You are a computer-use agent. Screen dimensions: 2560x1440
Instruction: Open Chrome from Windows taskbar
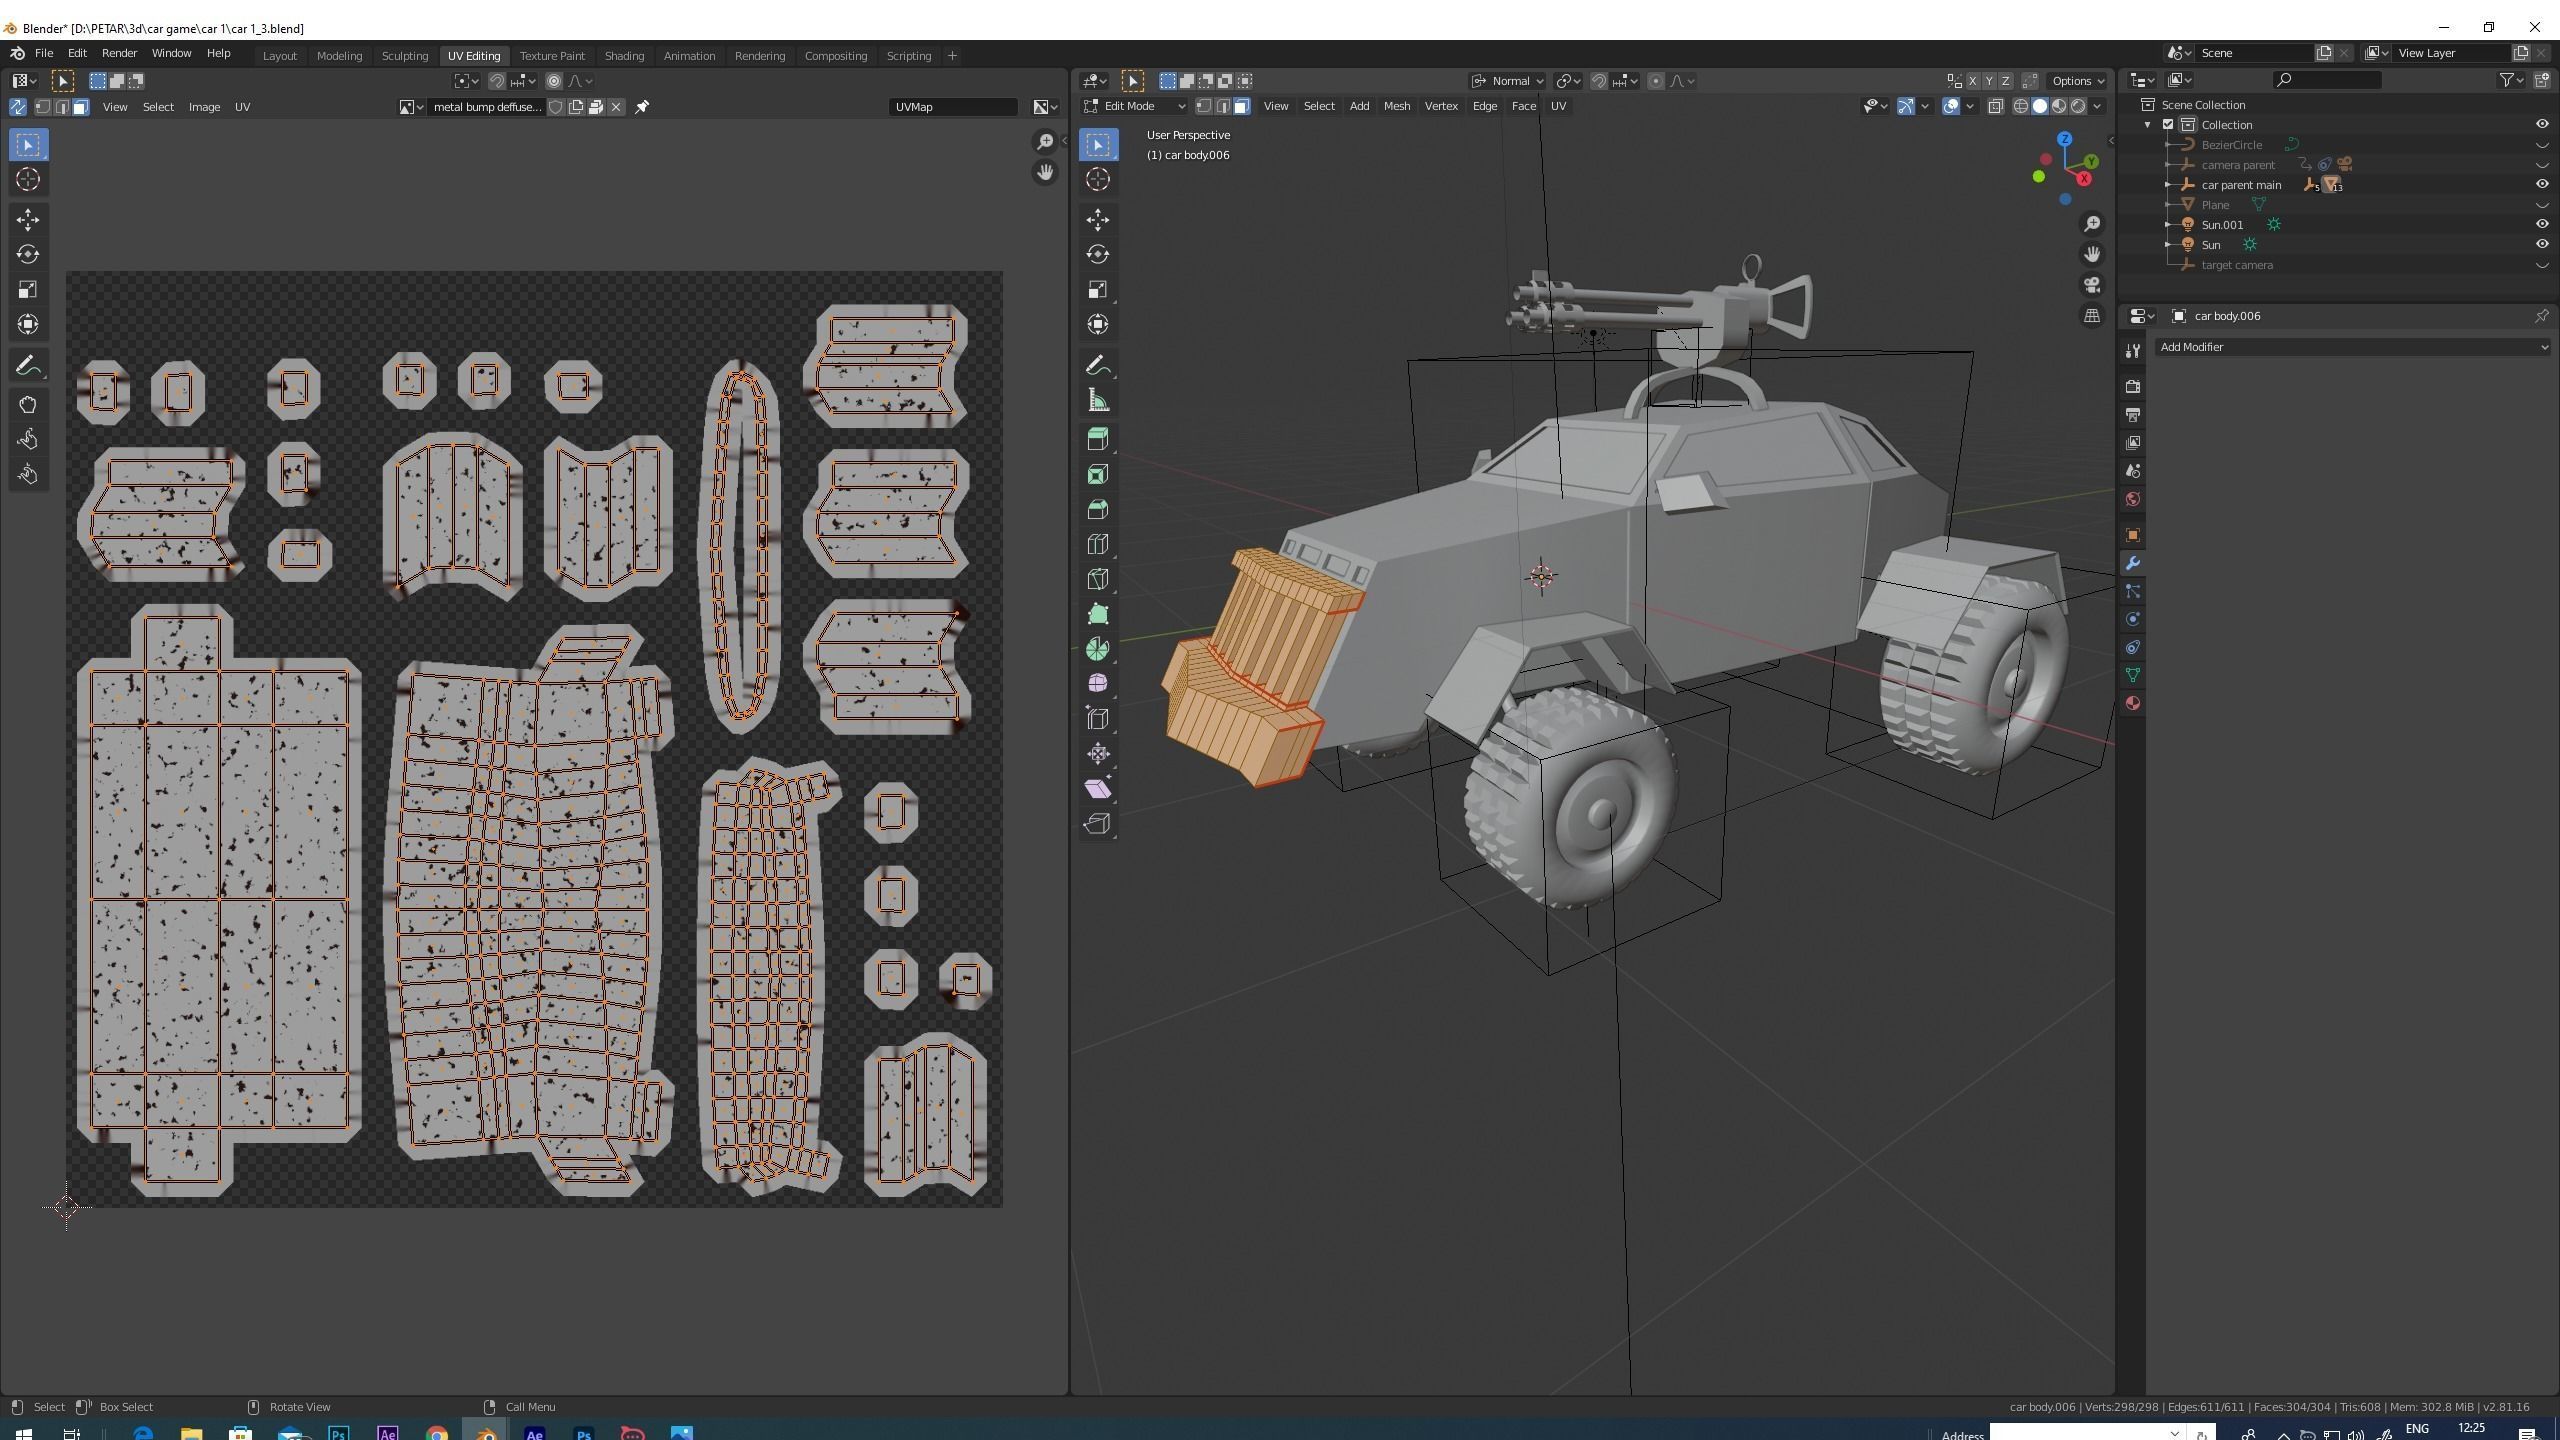point(437,1432)
